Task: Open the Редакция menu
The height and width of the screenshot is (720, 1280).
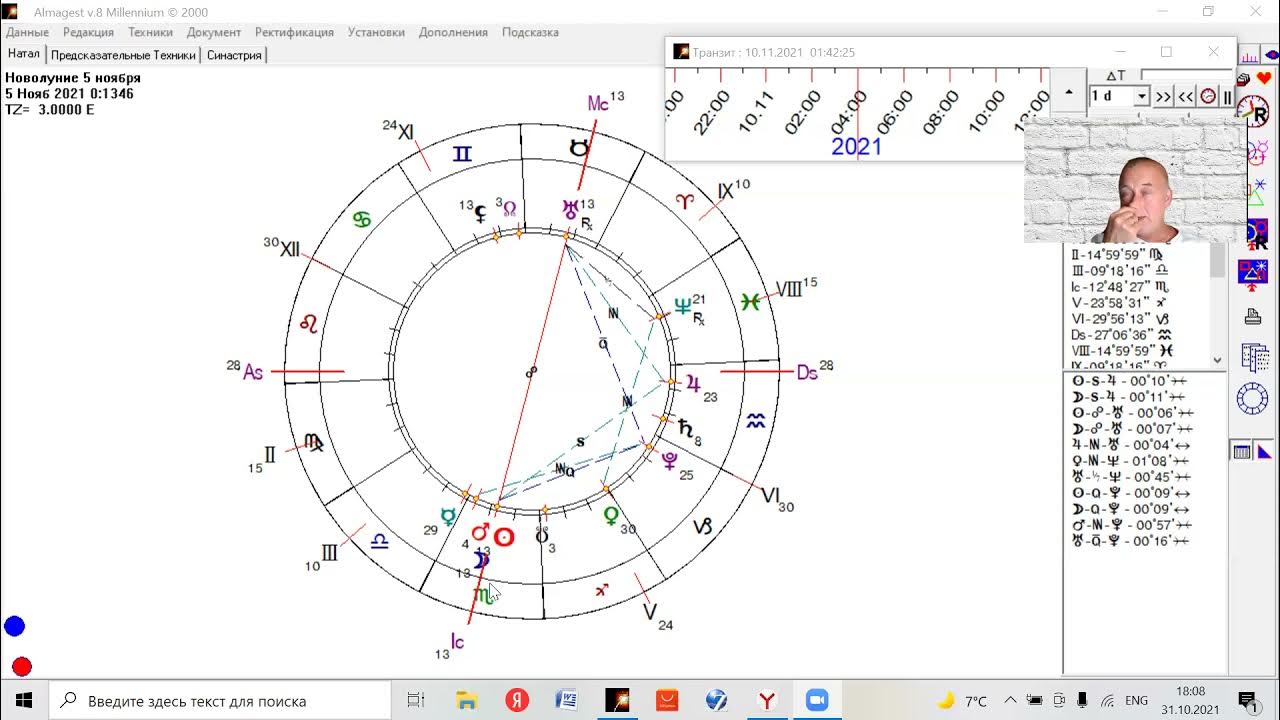Action: coord(88,32)
